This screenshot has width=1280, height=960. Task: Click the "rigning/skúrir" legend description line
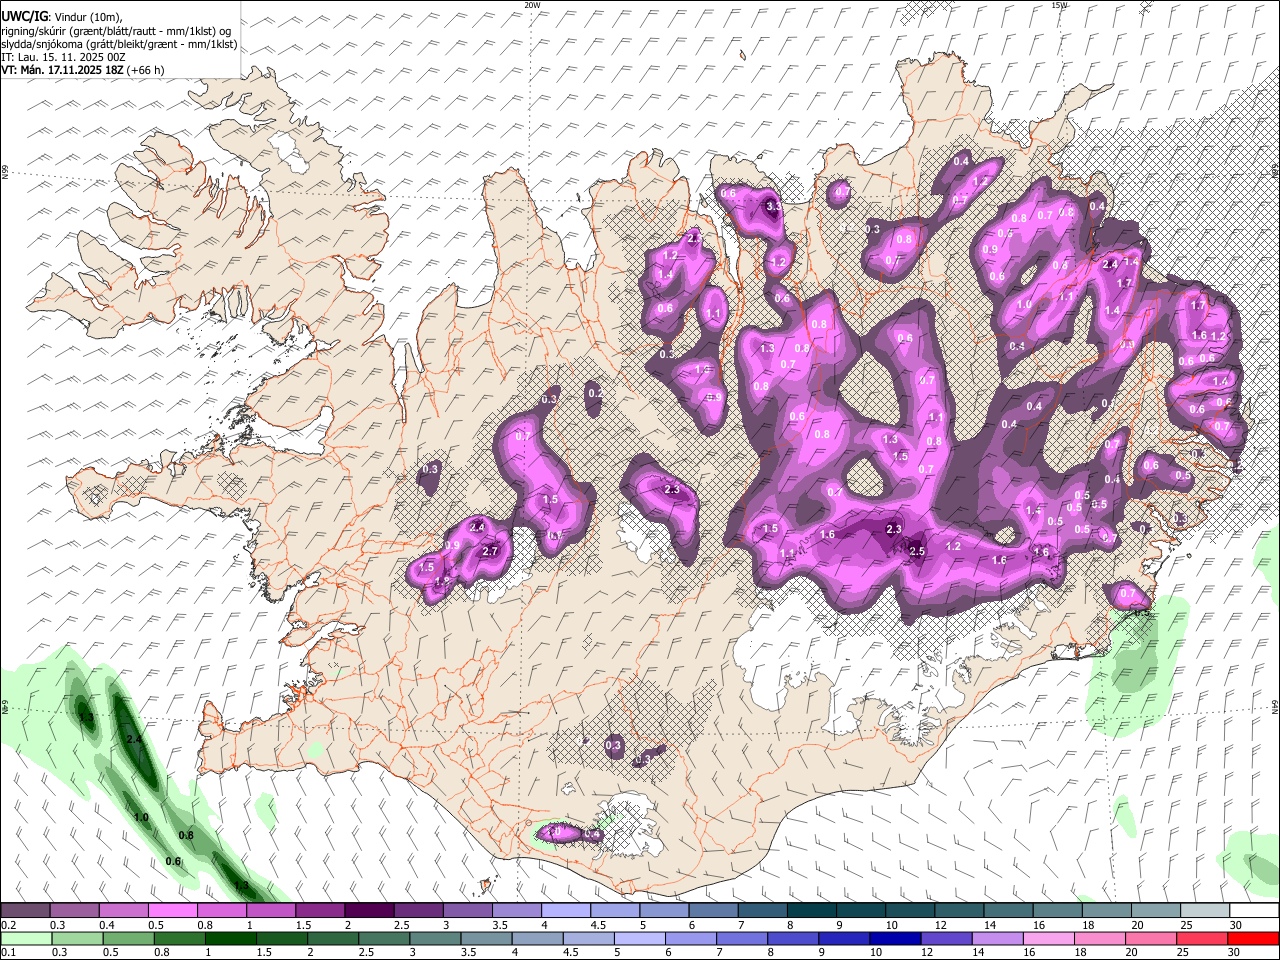116,31
